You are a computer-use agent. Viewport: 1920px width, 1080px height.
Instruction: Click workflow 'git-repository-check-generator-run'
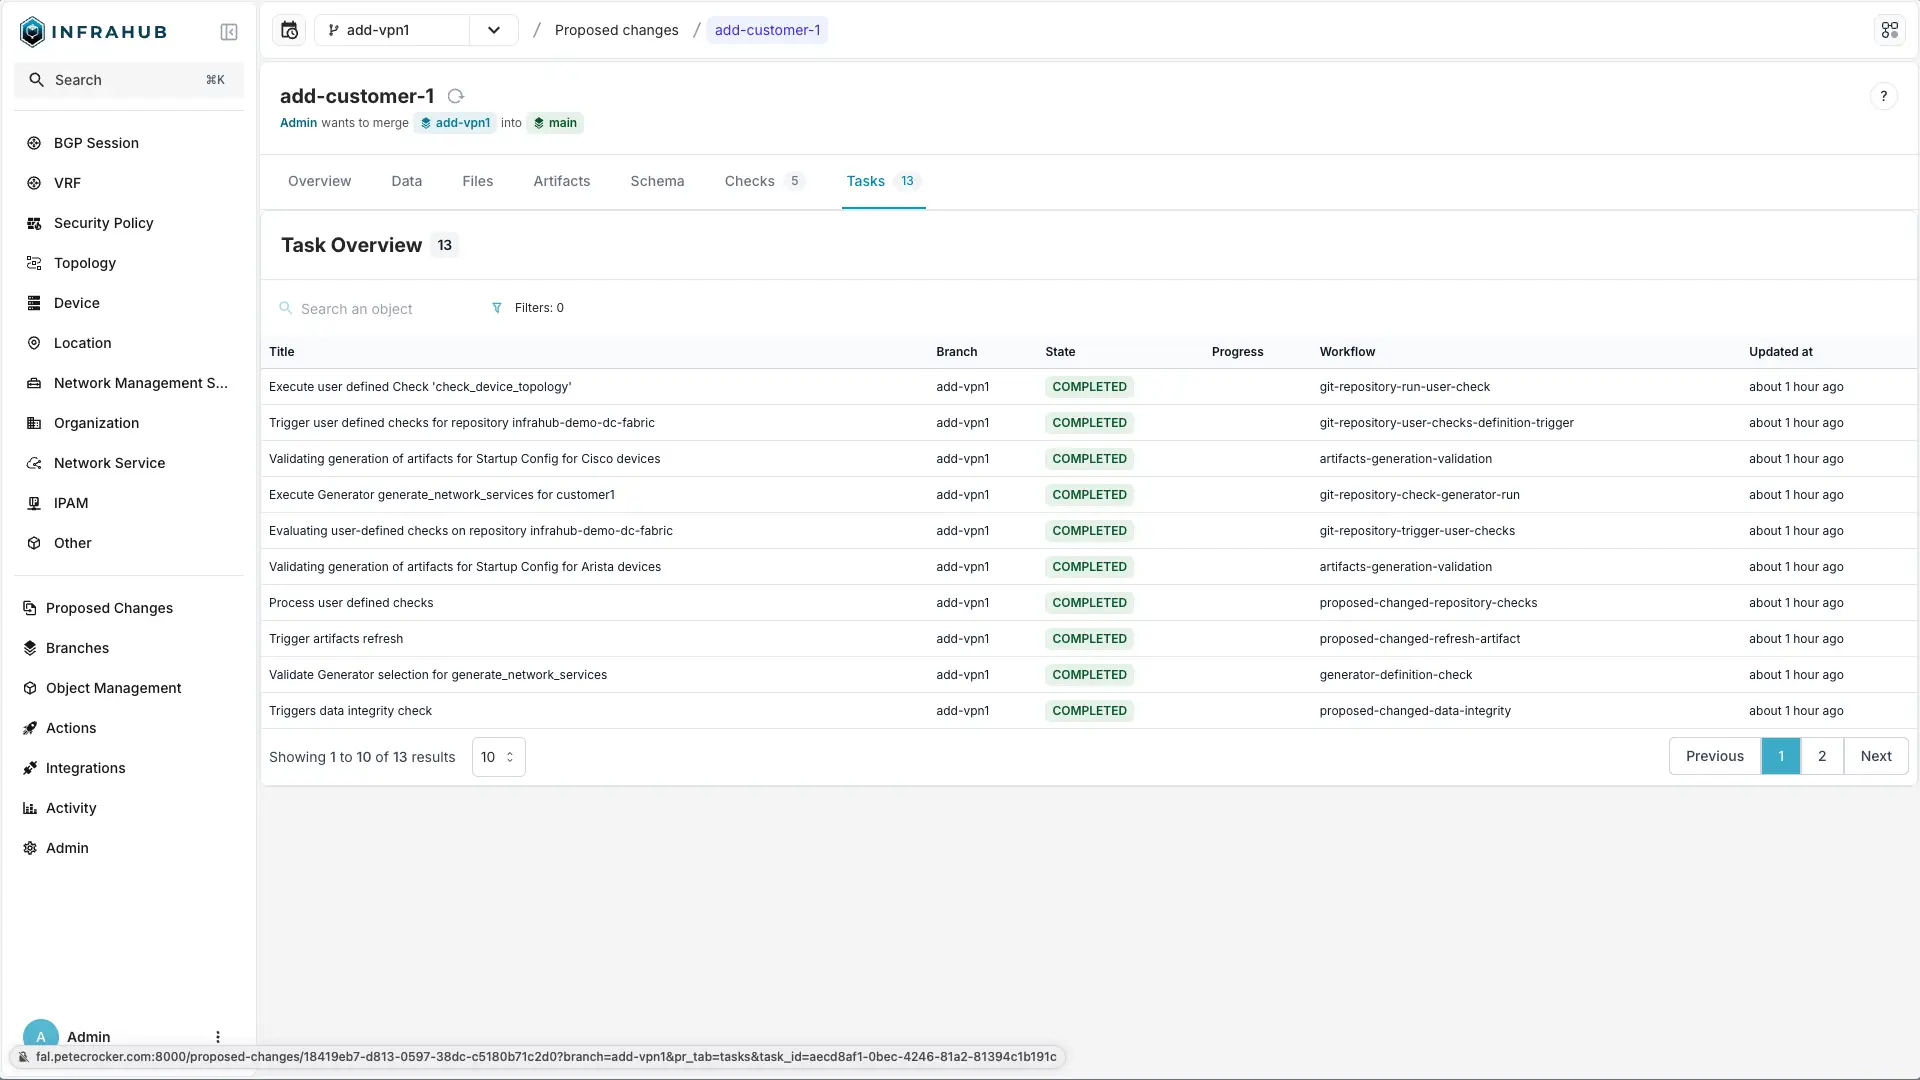[x=1419, y=495]
